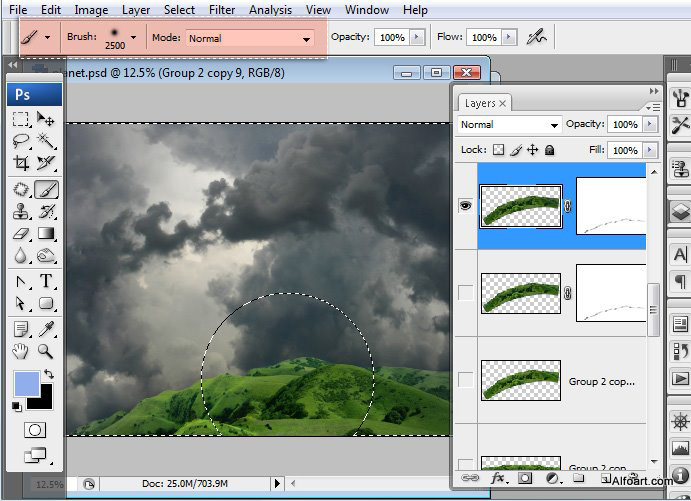Image resolution: width=691 pixels, height=501 pixels.
Task: Activate the Type tool
Action: (46, 281)
